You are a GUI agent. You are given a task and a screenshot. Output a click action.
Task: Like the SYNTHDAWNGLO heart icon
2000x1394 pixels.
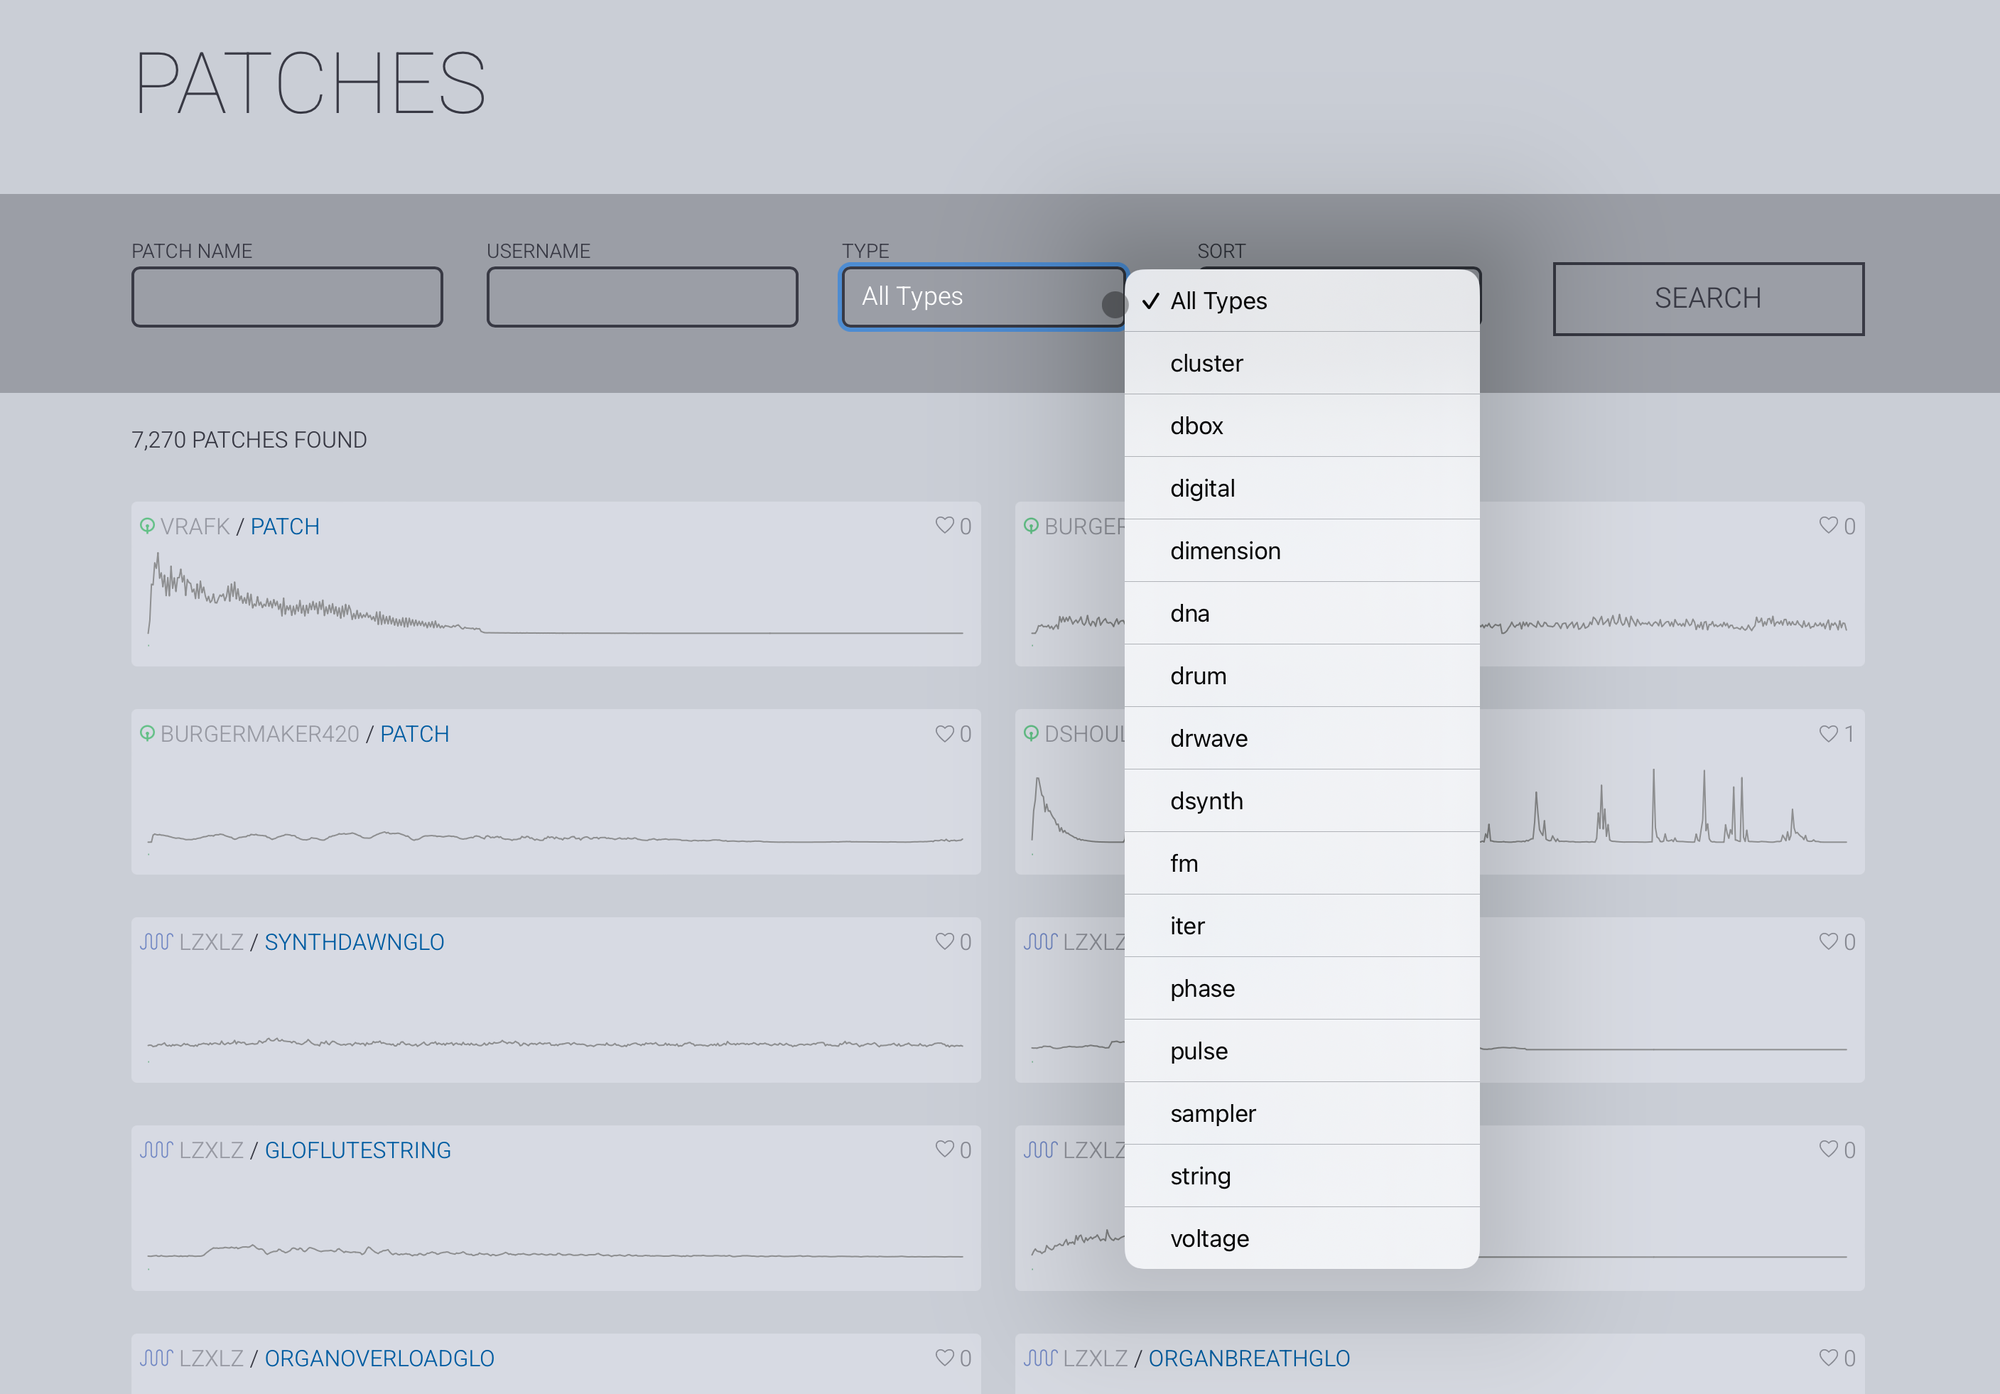944,941
